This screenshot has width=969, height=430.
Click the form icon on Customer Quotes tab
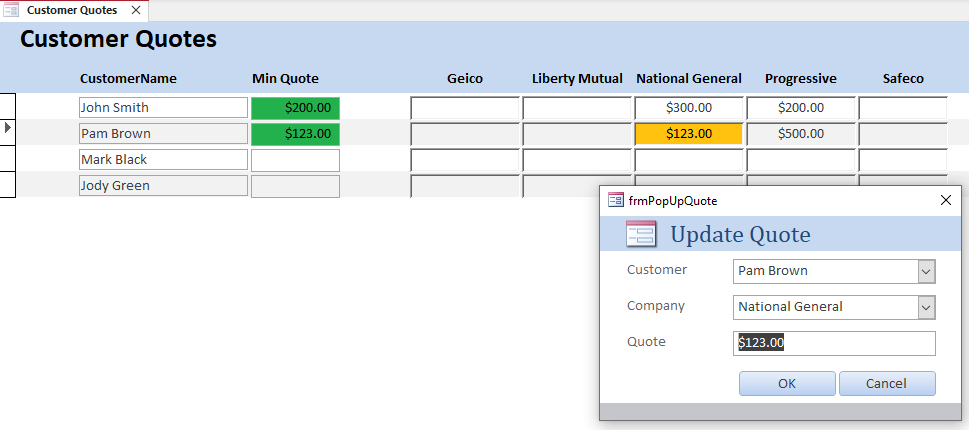tap(12, 10)
